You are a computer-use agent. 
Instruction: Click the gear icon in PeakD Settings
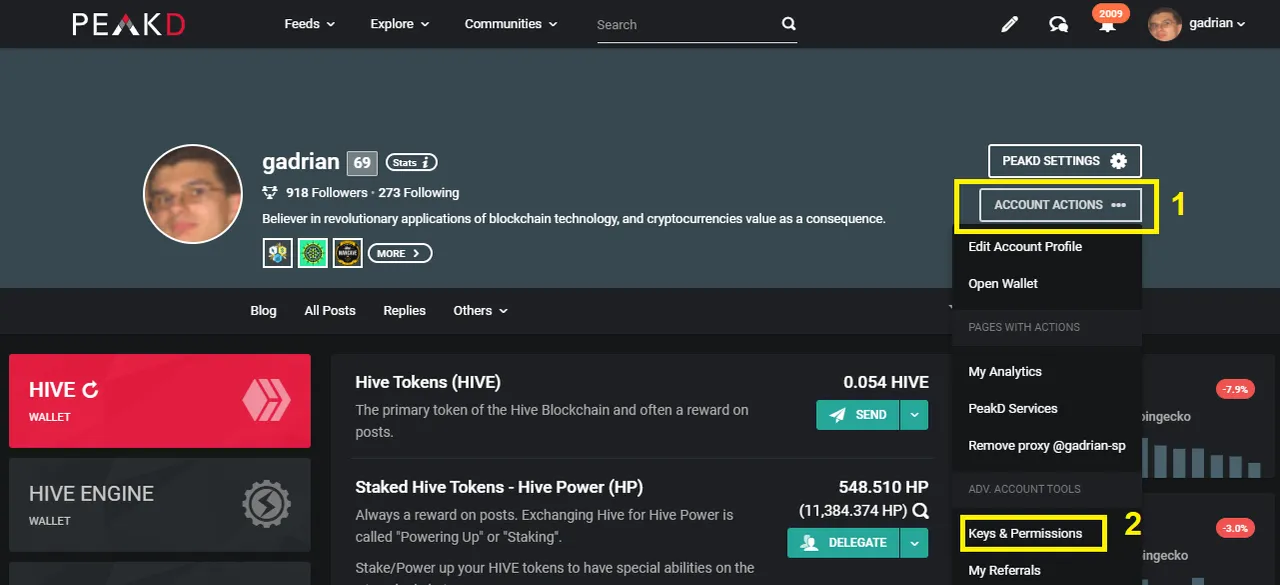tap(1118, 161)
